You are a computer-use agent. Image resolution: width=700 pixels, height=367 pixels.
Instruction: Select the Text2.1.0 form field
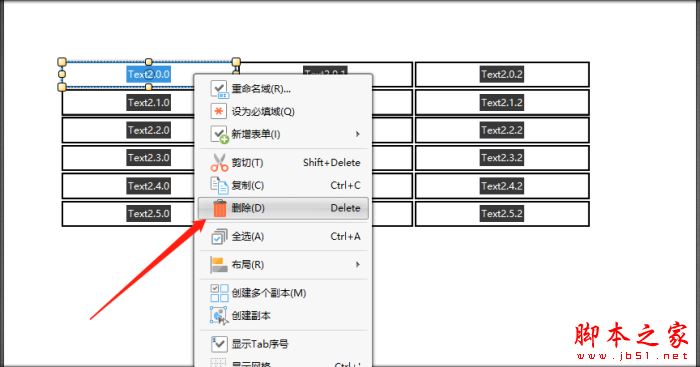point(128,102)
